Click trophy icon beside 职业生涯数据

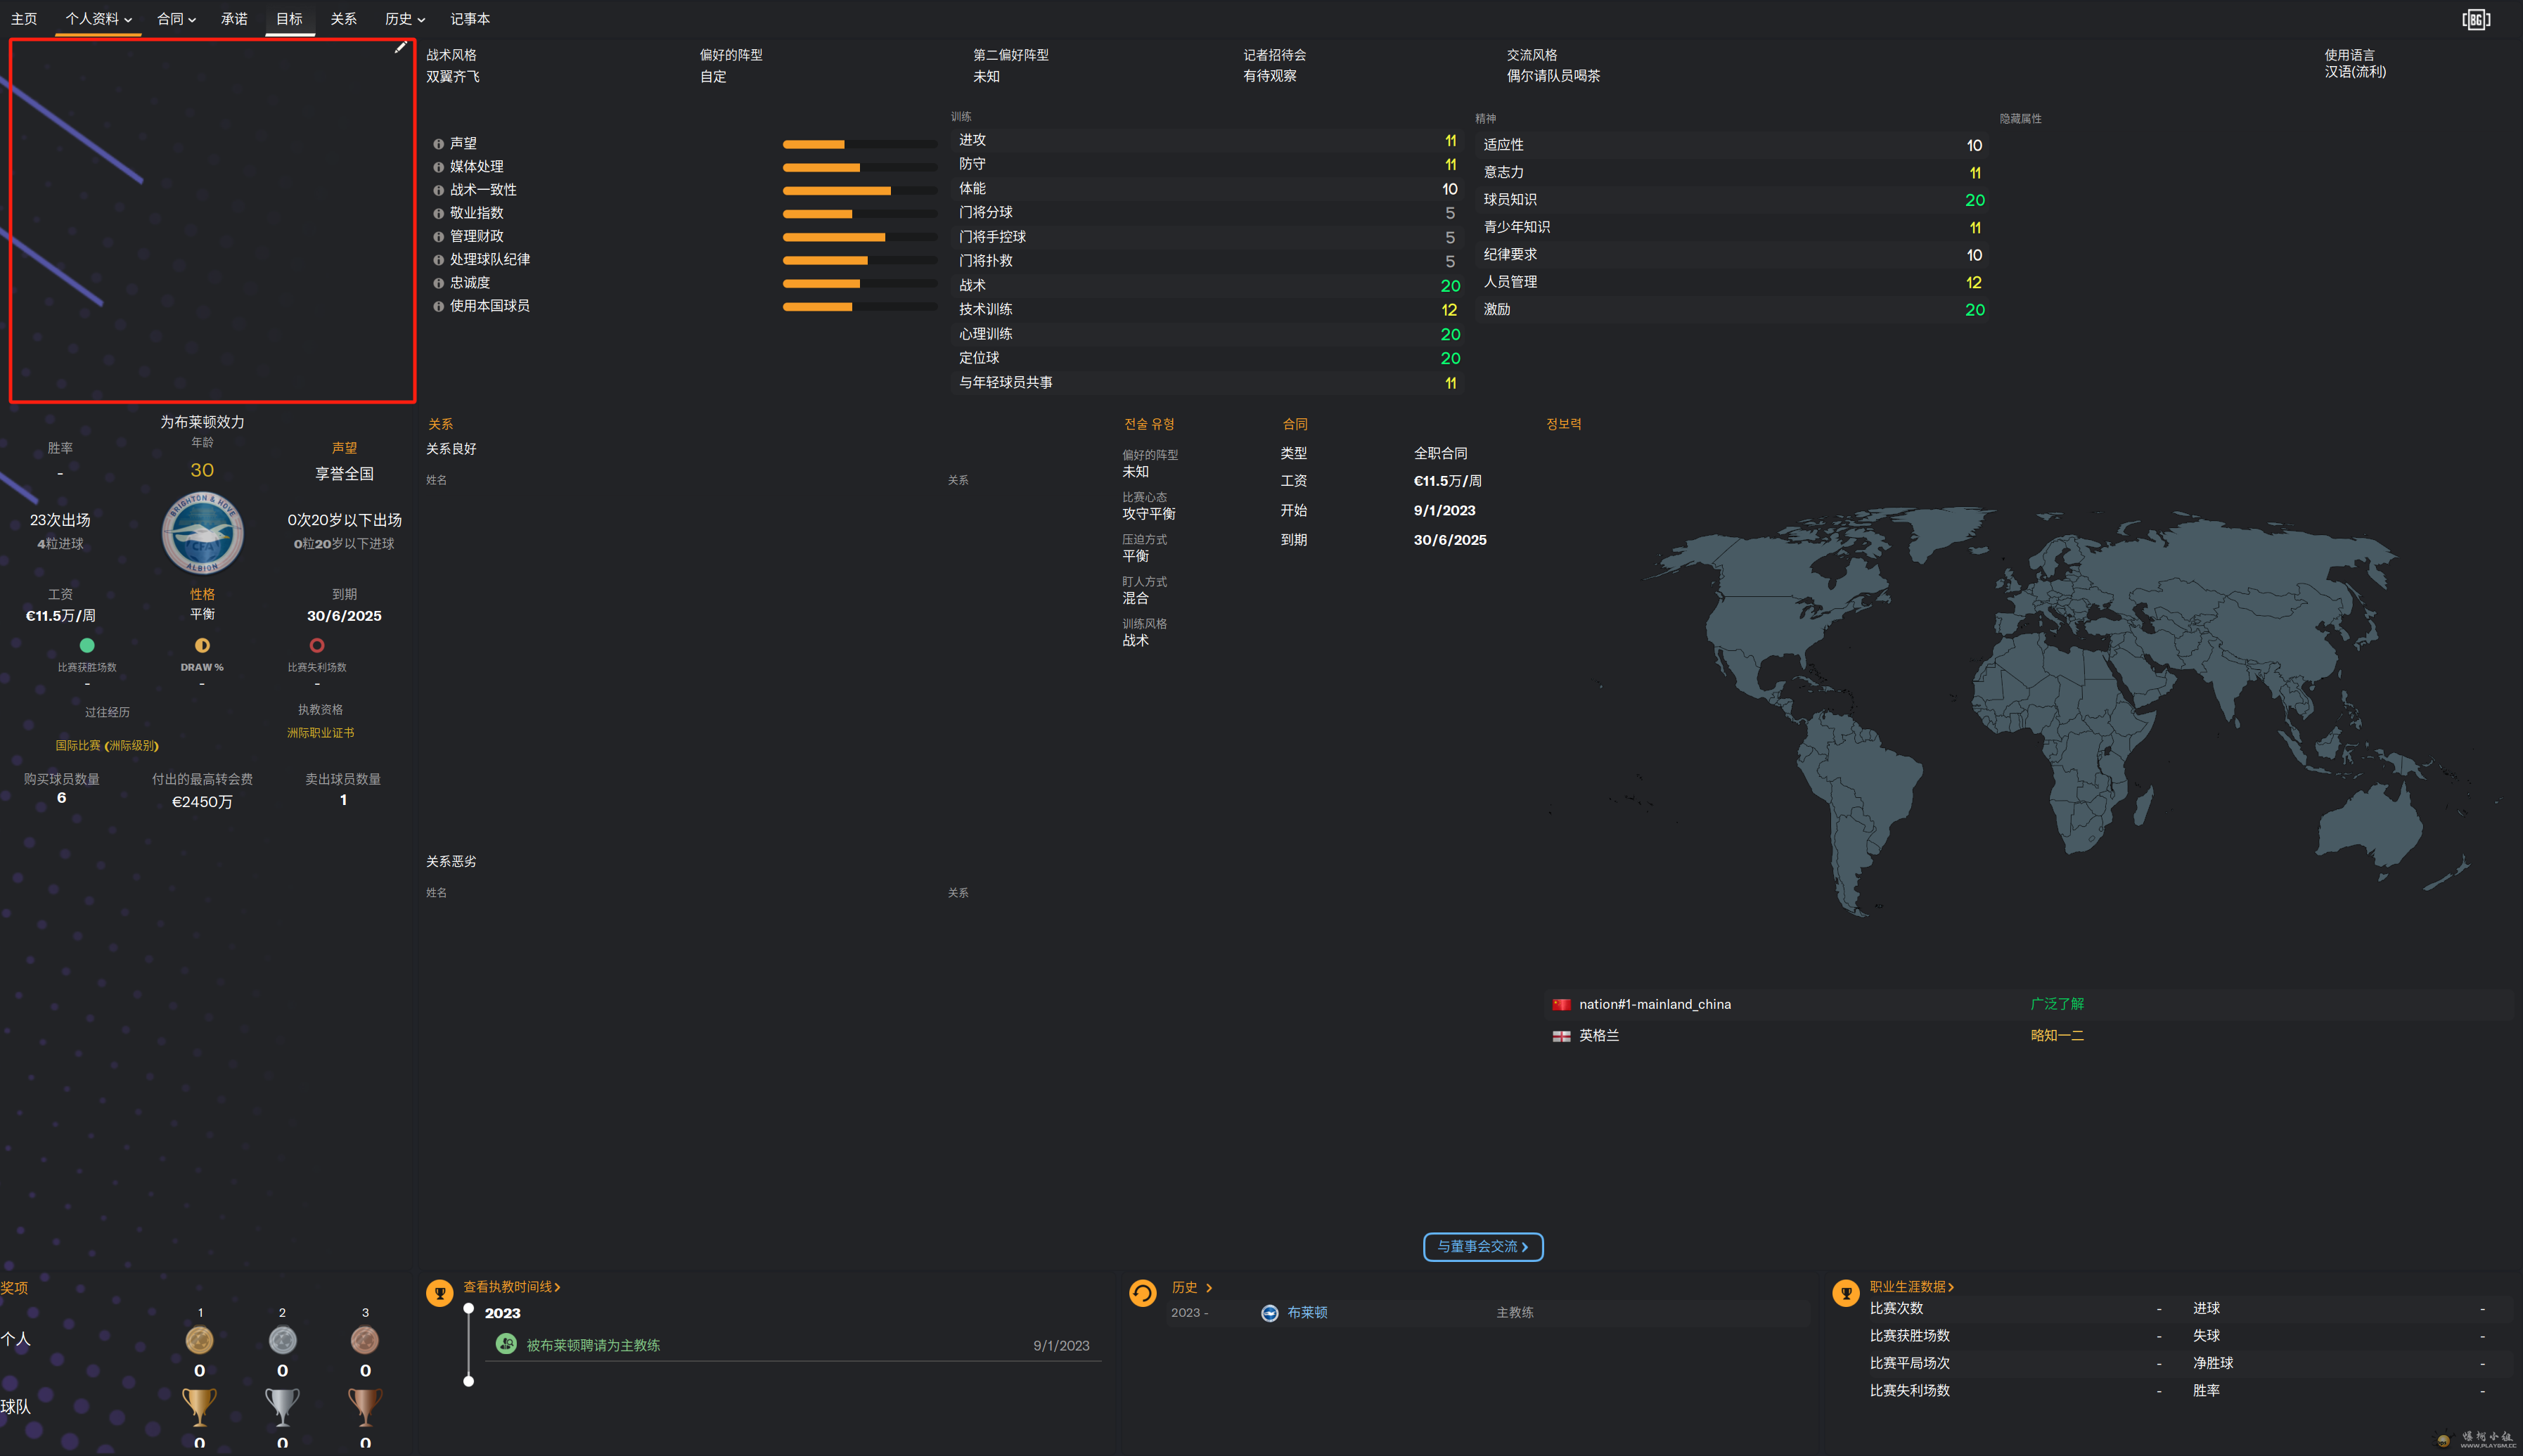click(1846, 1293)
